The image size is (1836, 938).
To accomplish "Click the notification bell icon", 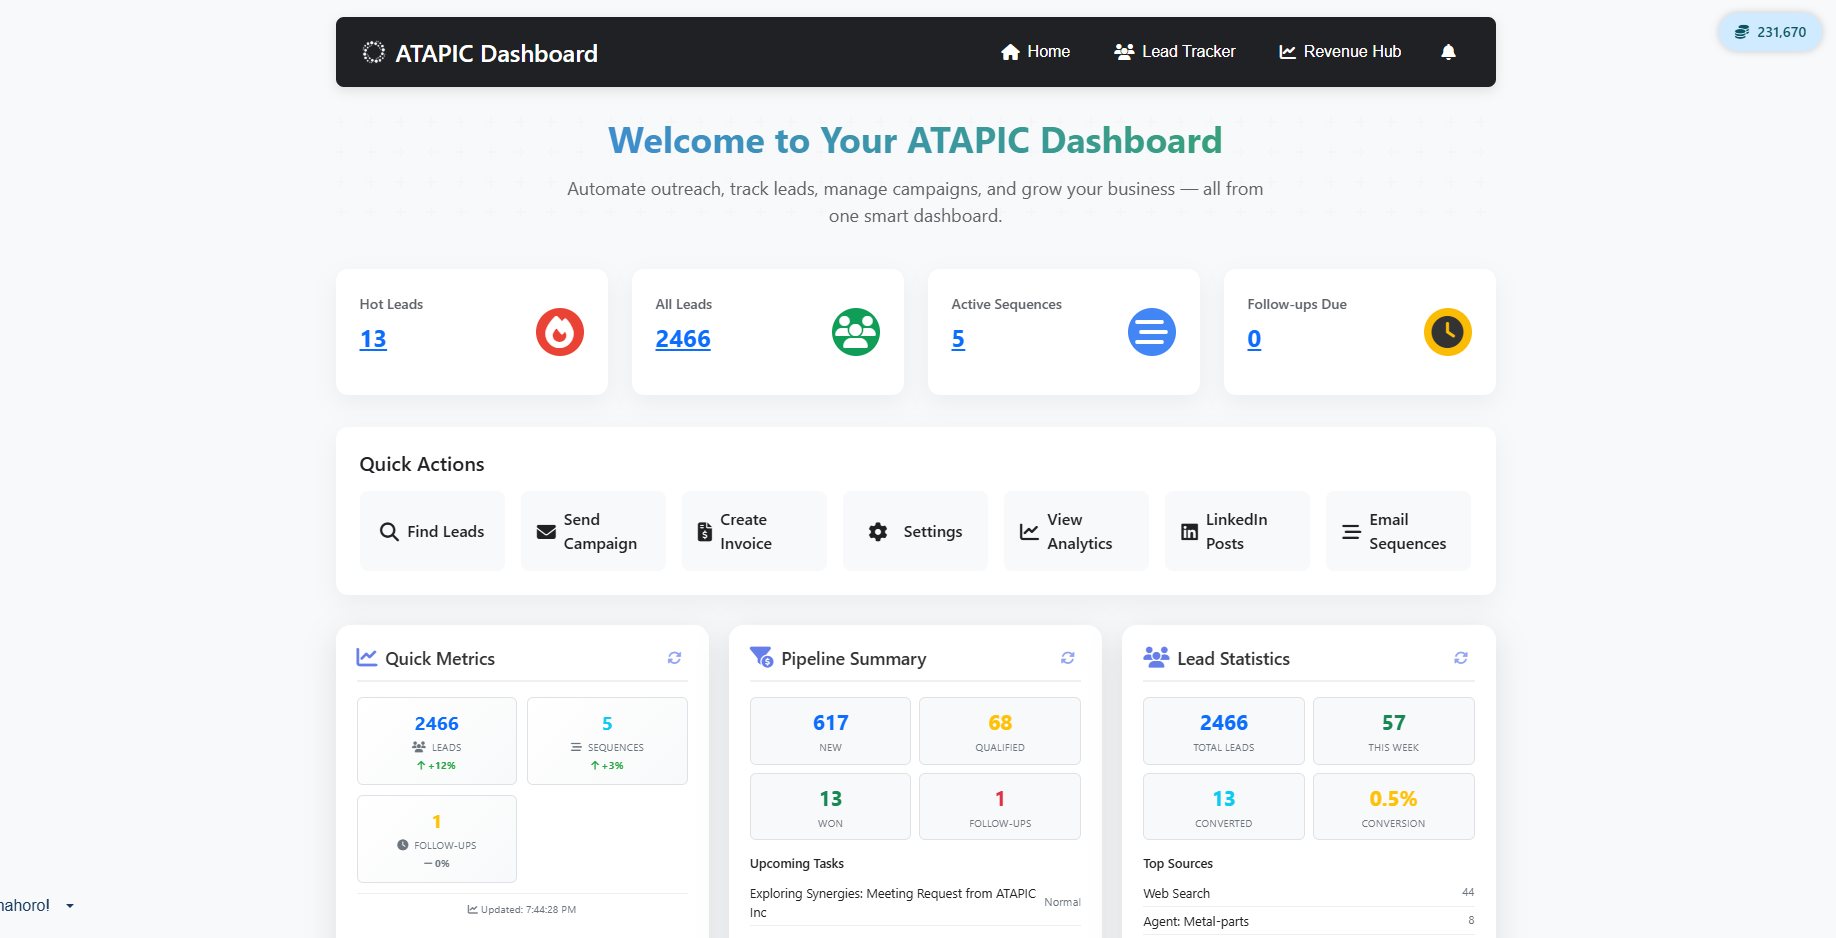I will click(1448, 51).
